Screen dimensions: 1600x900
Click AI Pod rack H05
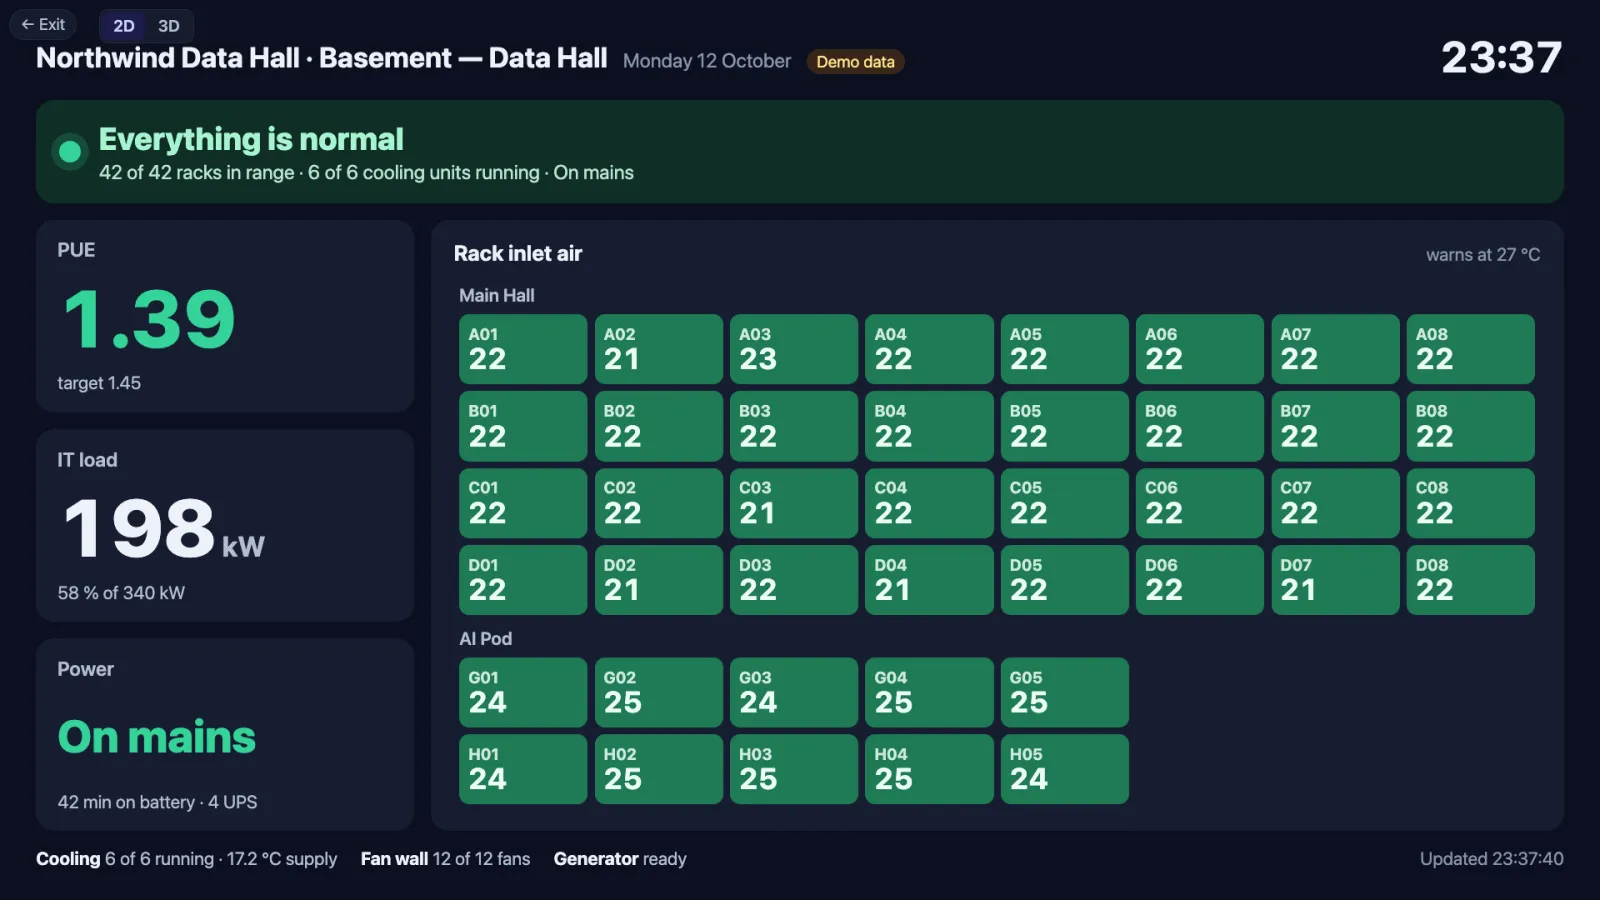(1064, 769)
